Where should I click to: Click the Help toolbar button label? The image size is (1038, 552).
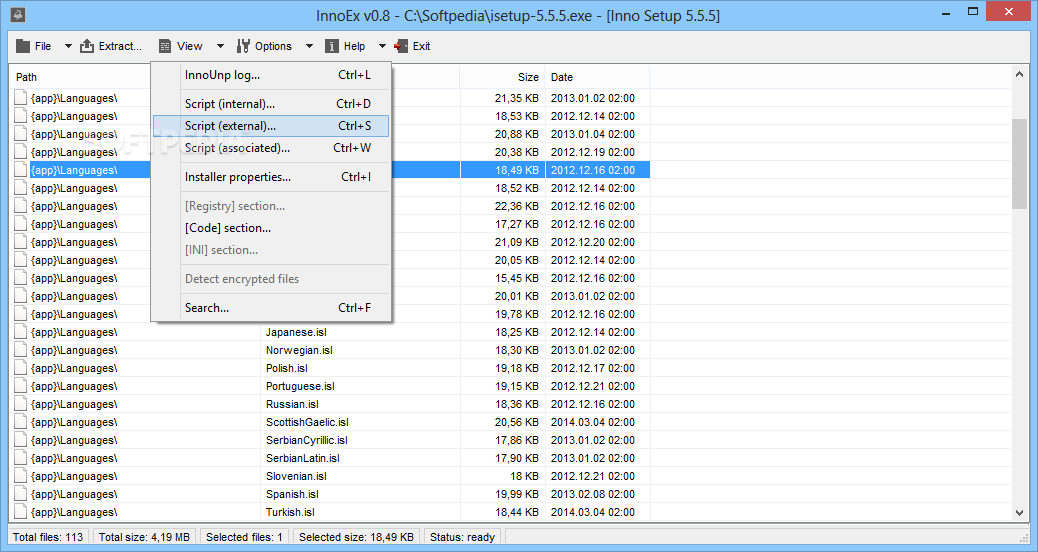(x=354, y=46)
